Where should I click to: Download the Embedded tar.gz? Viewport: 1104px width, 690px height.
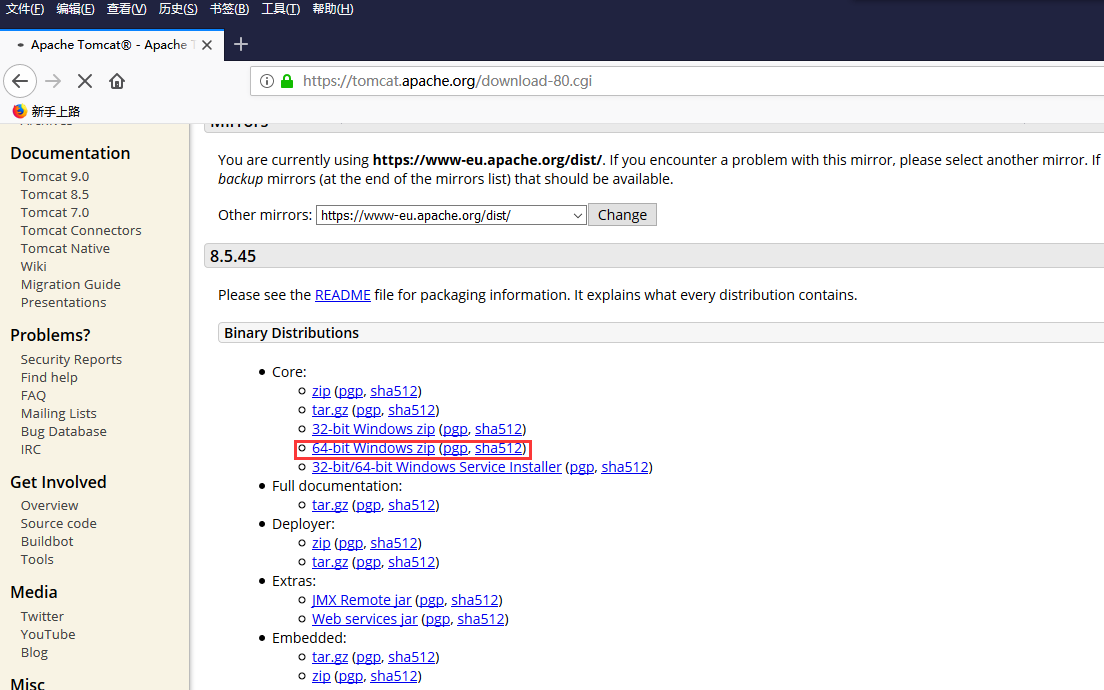[330, 657]
